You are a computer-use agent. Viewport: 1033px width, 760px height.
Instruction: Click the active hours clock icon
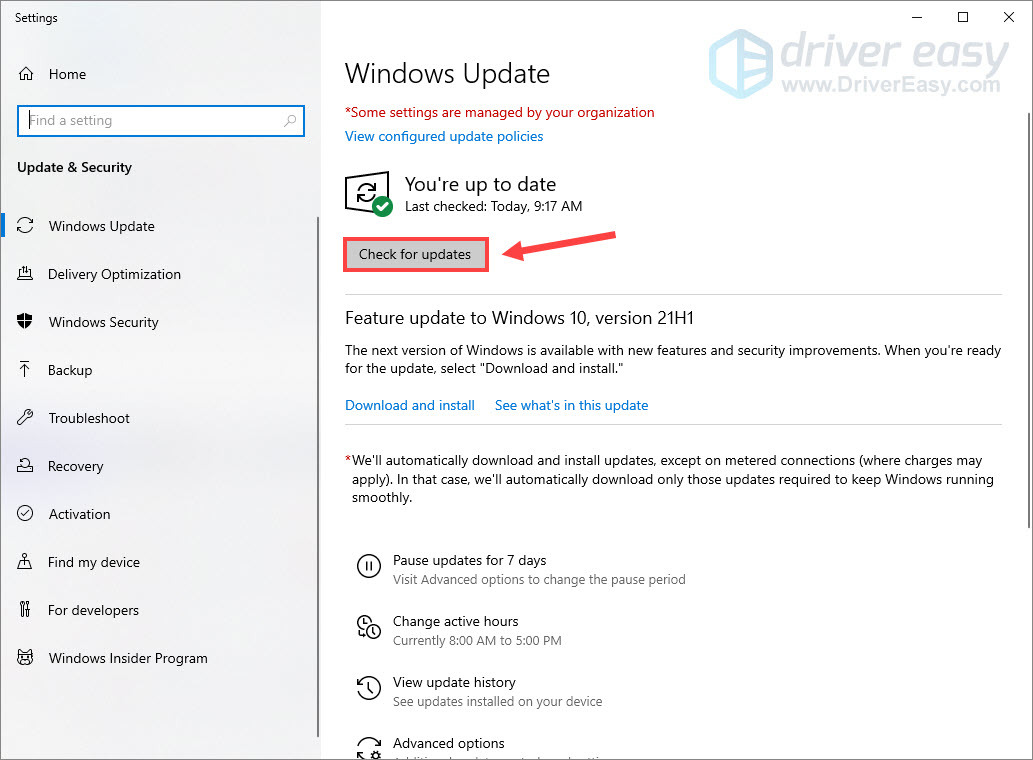coord(368,627)
